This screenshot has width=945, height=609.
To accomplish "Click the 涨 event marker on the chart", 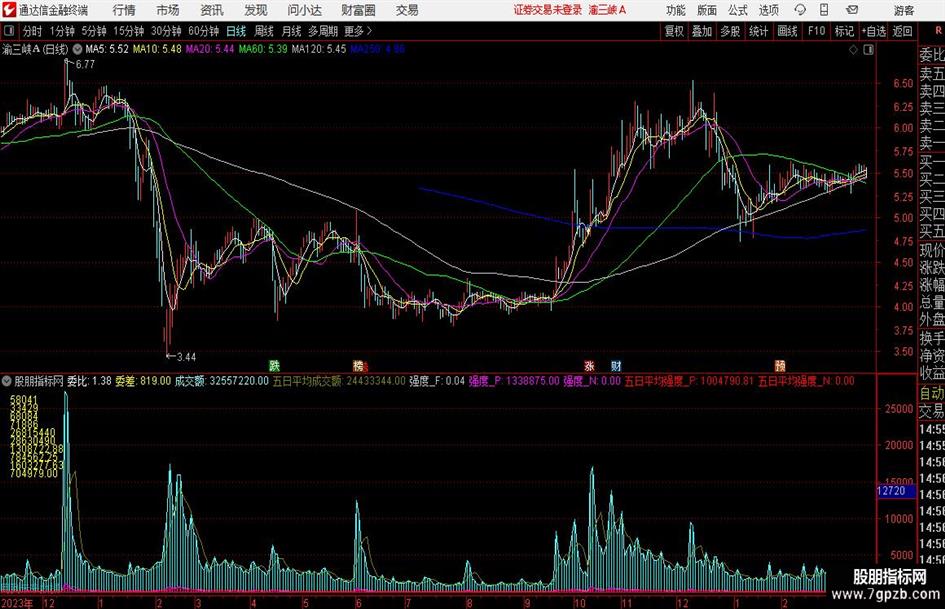I will [589, 365].
